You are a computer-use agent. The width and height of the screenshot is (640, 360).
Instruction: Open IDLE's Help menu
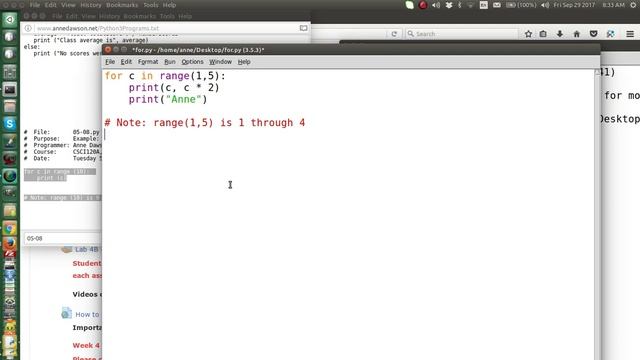coord(244,62)
